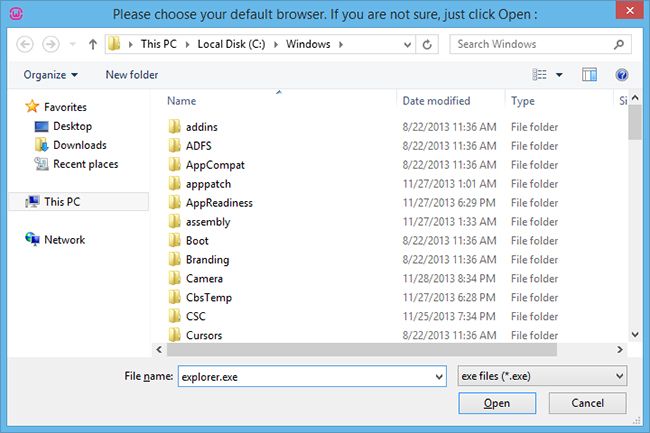Viewport: 650px width, 433px height.
Task: Click the Cancel button
Action: click(x=587, y=403)
